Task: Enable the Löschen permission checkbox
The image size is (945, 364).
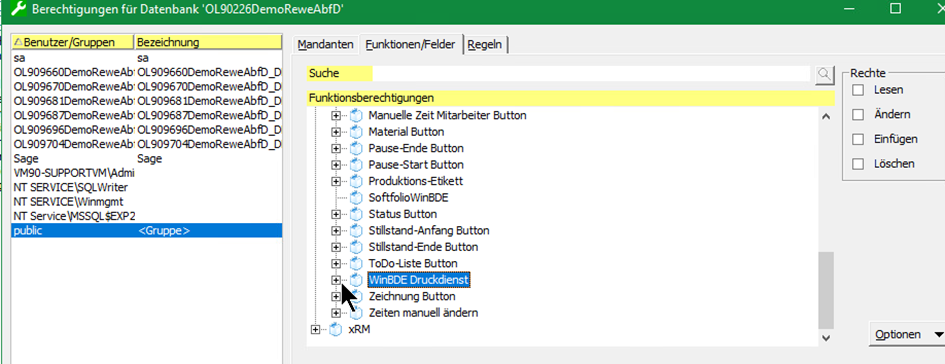Action: [858, 164]
